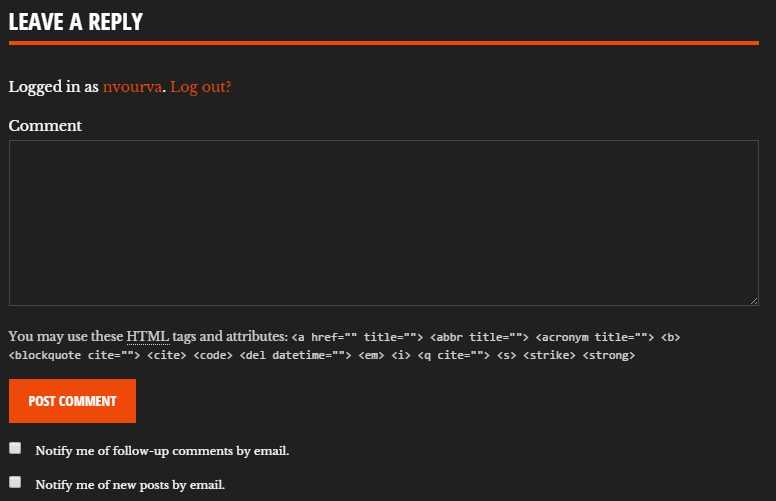Click the 'Logged in as' text
The image size is (776, 501).
[53, 87]
